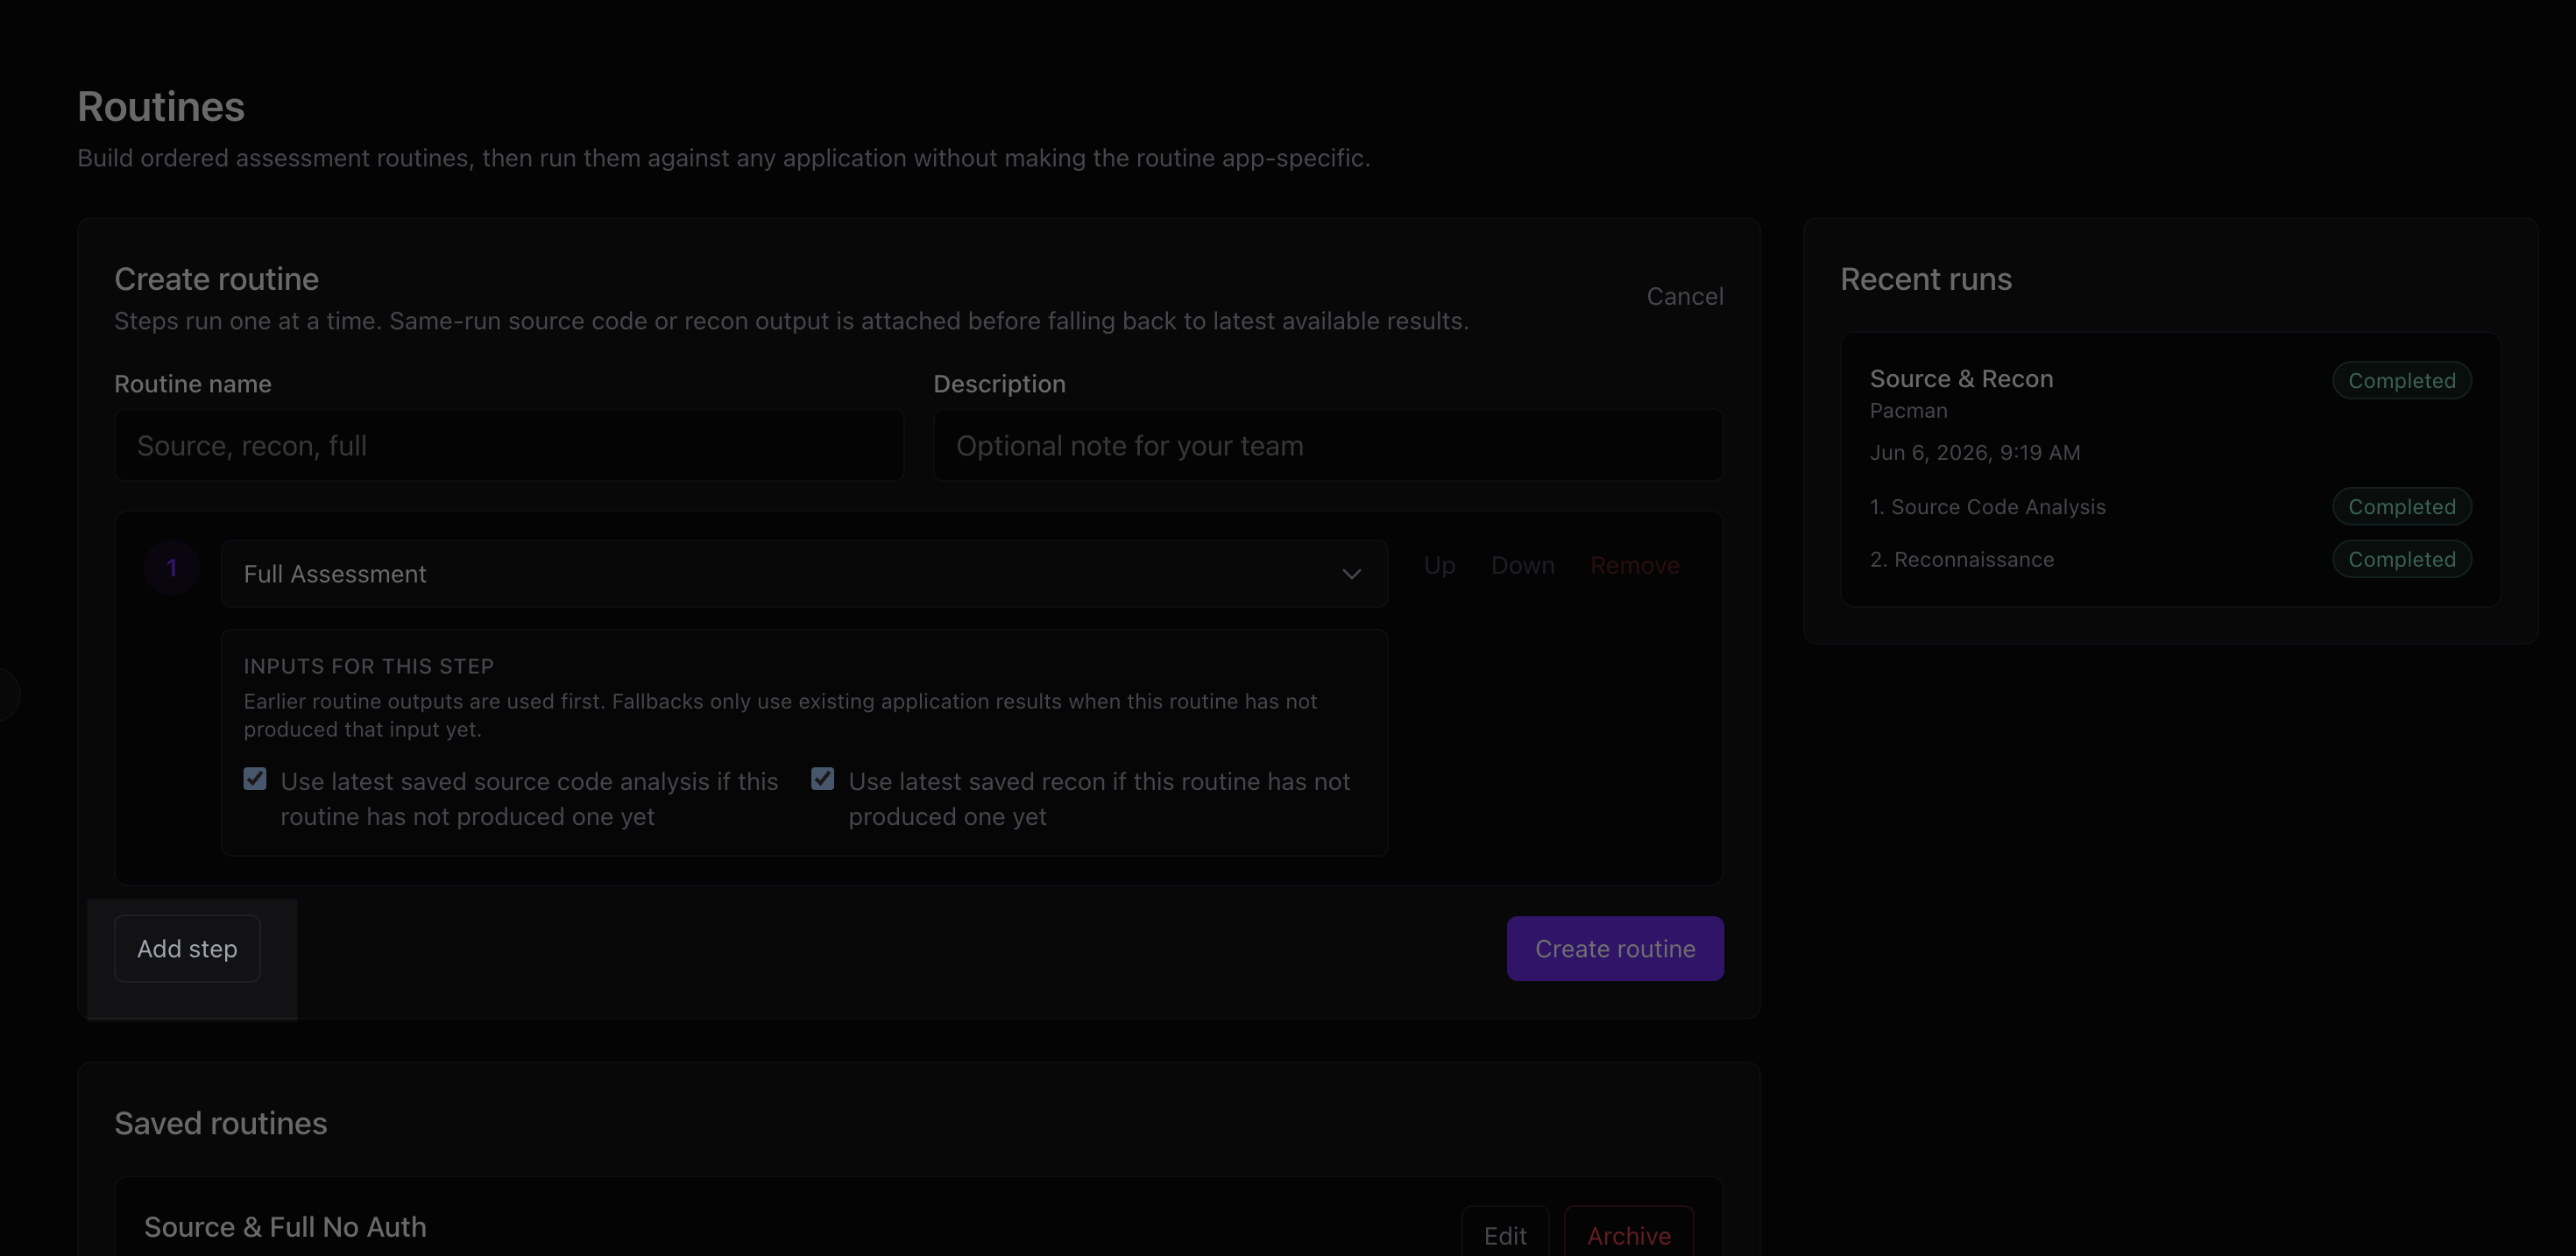Open the Full Assessment step dropdown
2576x1256 pixels.
coord(803,573)
